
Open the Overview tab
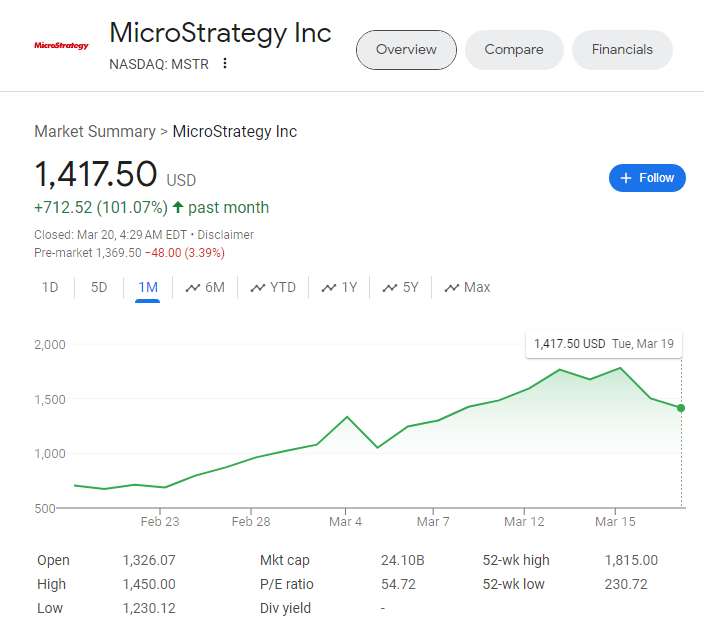(x=406, y=50)
